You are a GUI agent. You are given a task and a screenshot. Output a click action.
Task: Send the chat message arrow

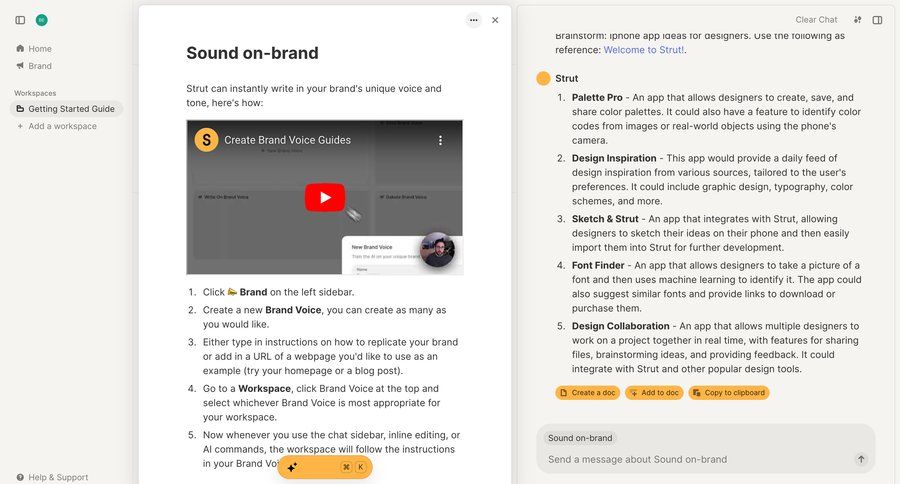point(861,459)
